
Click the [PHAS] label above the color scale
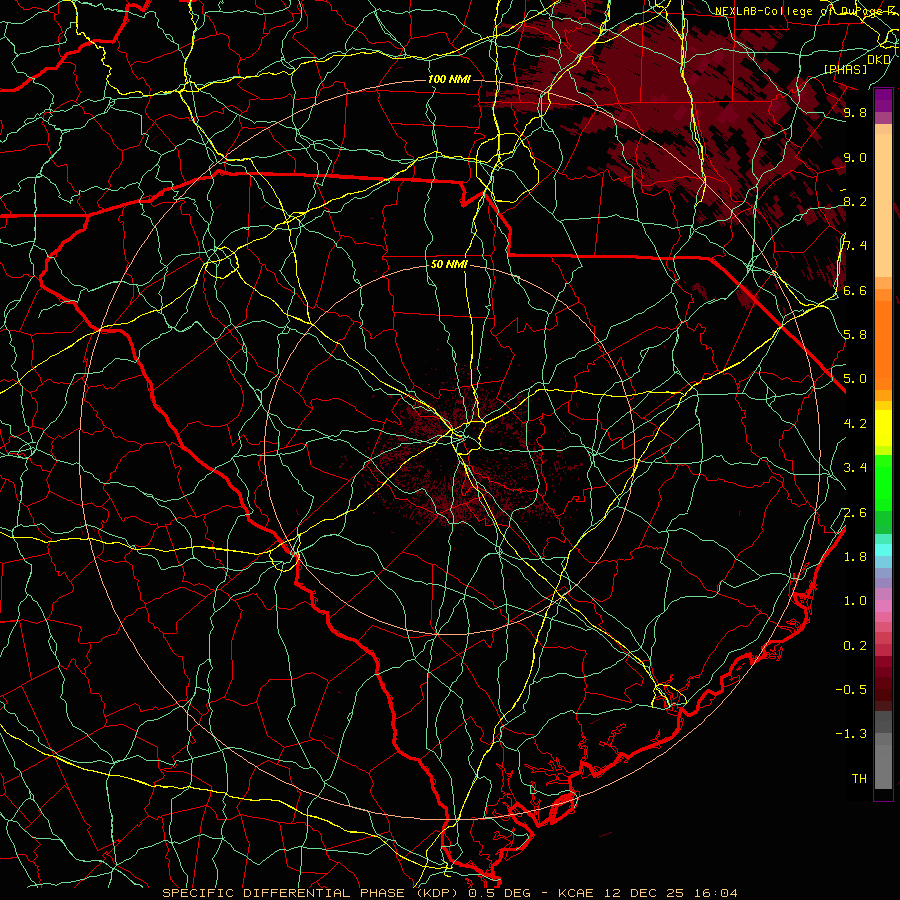point(846,69)
